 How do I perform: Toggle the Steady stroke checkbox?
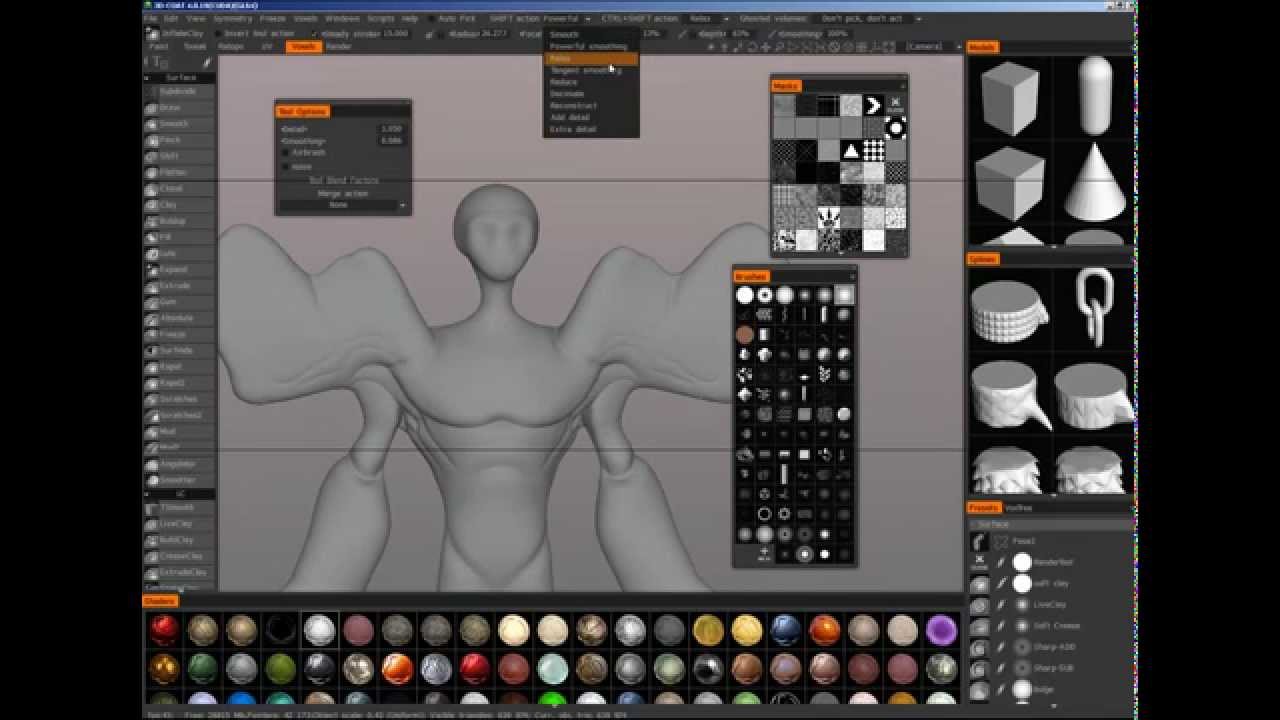click(314, 33)
